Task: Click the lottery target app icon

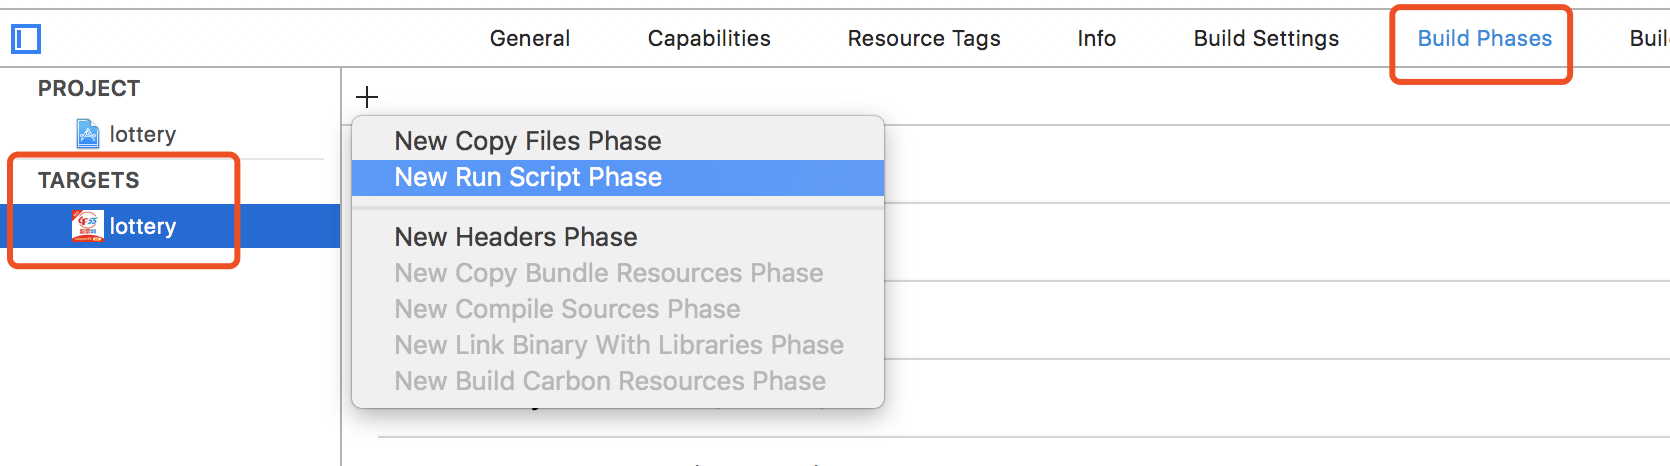Action: coord(88,226)
